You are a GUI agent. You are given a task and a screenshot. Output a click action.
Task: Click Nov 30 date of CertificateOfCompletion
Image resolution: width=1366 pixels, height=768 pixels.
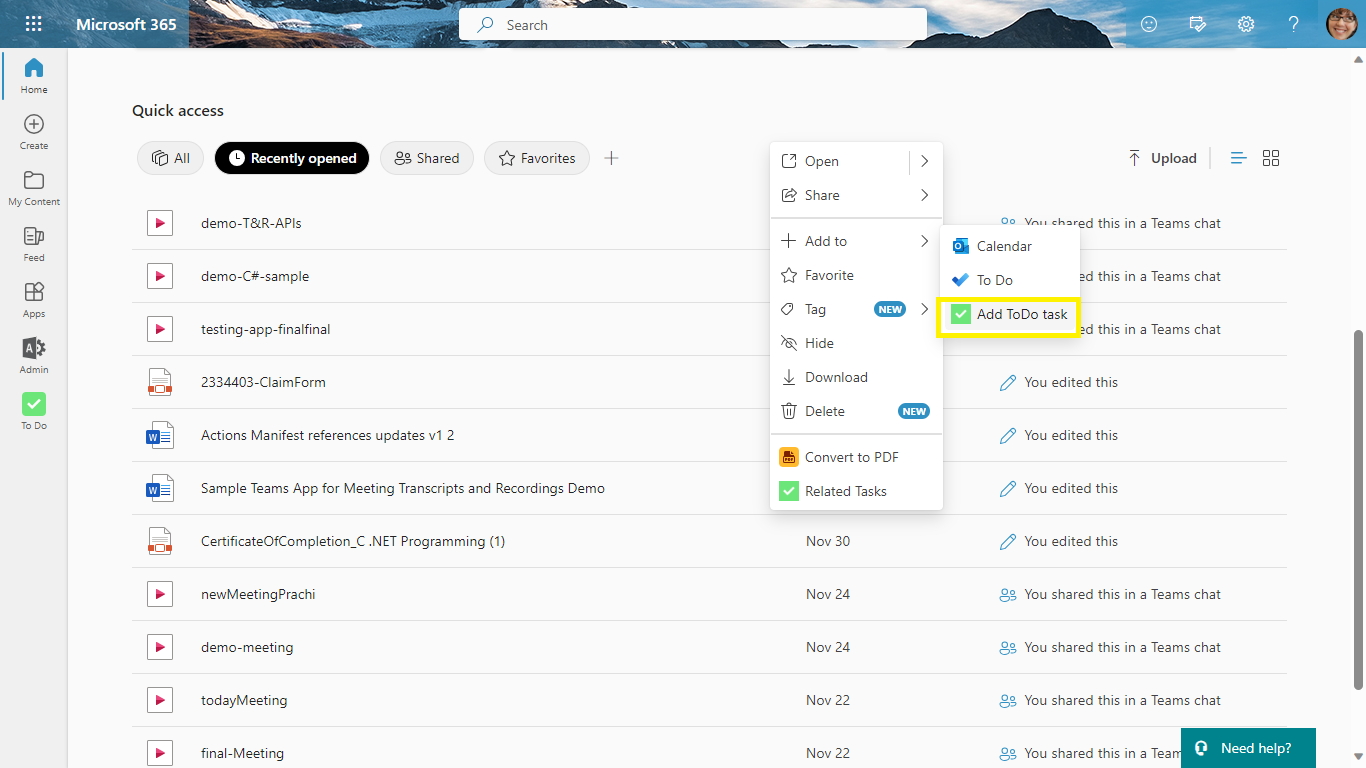[x=828, y=541]
